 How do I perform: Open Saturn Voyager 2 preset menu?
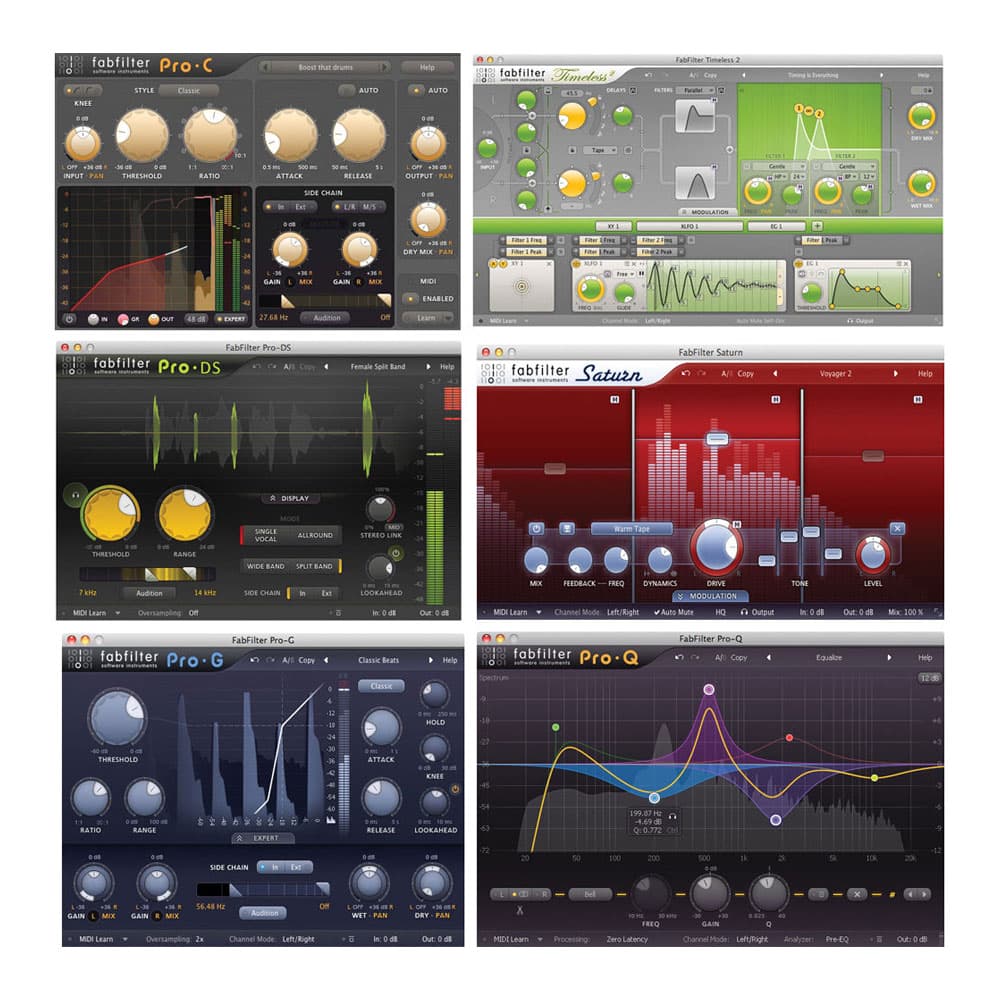(x=835, y=373)
